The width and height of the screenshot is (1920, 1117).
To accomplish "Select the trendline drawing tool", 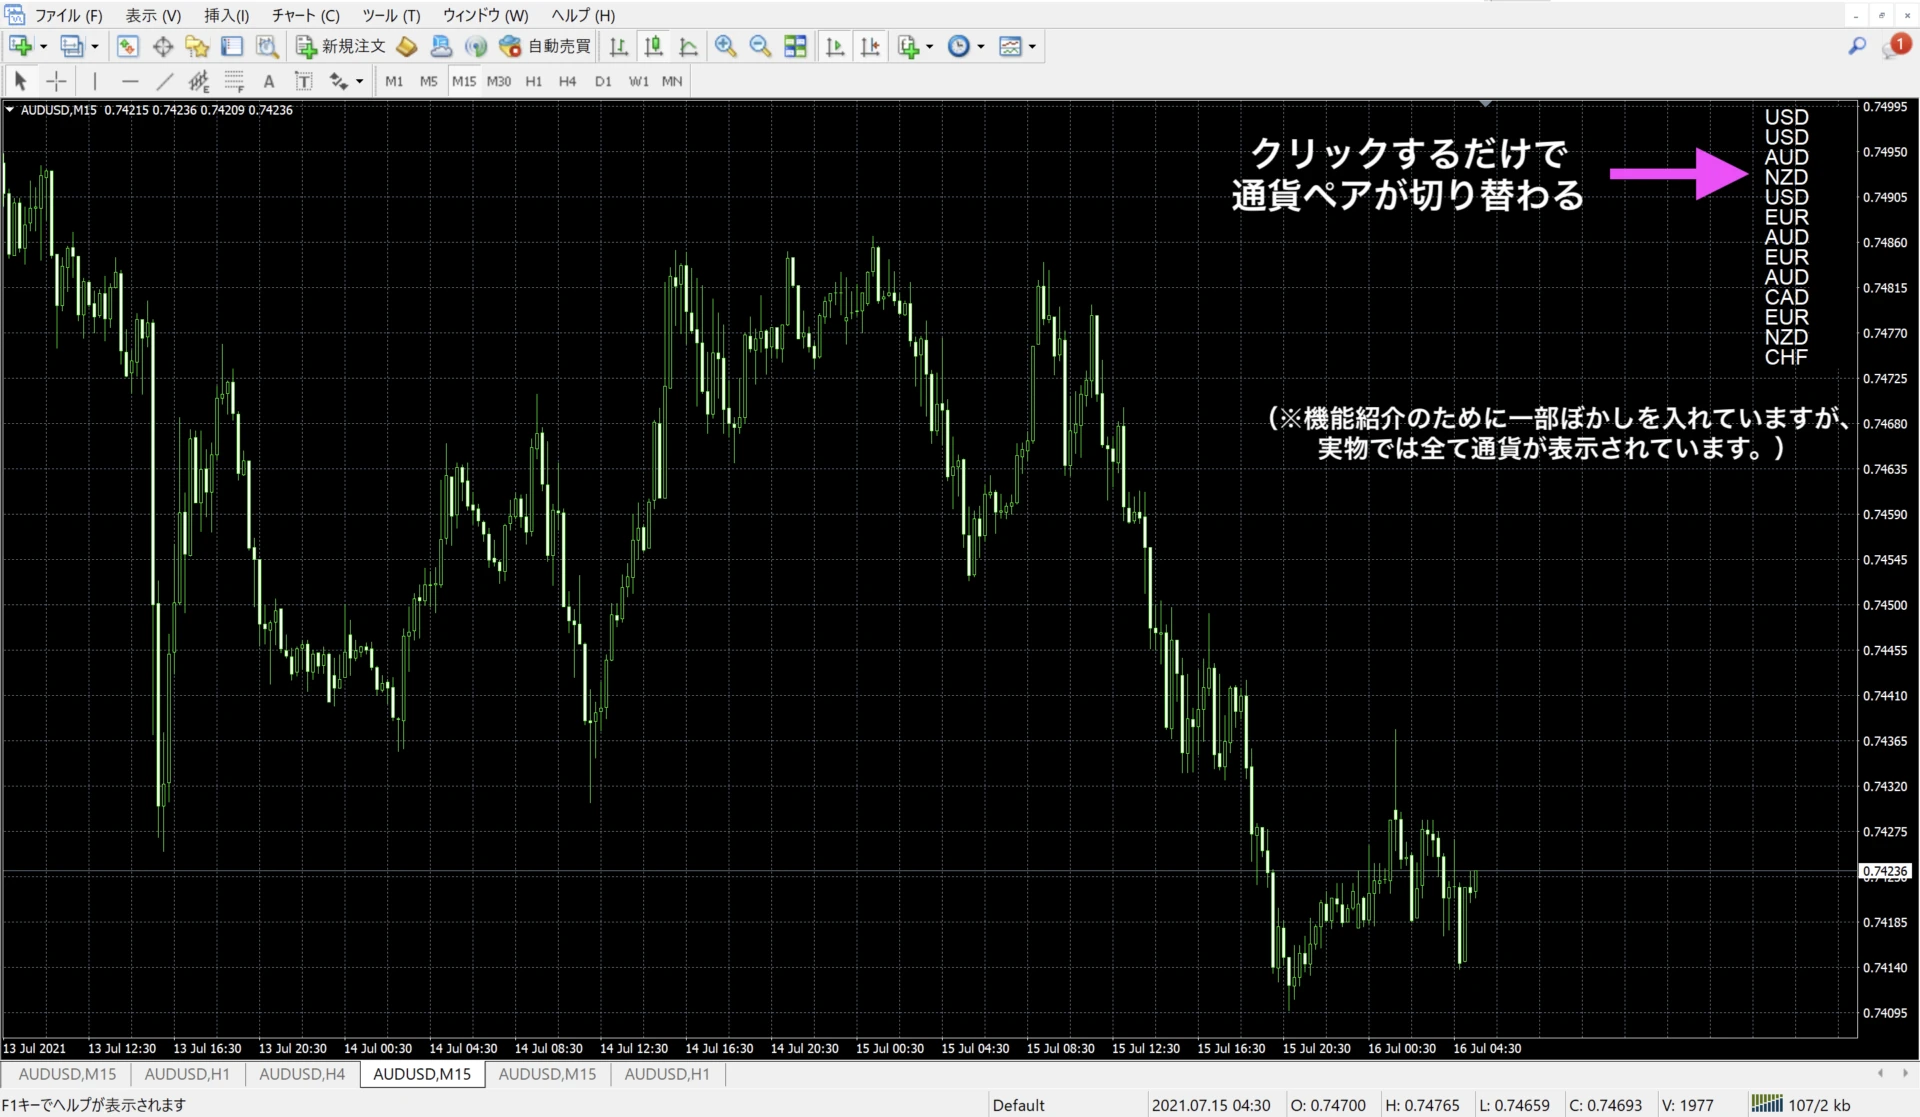I will 165,81.
